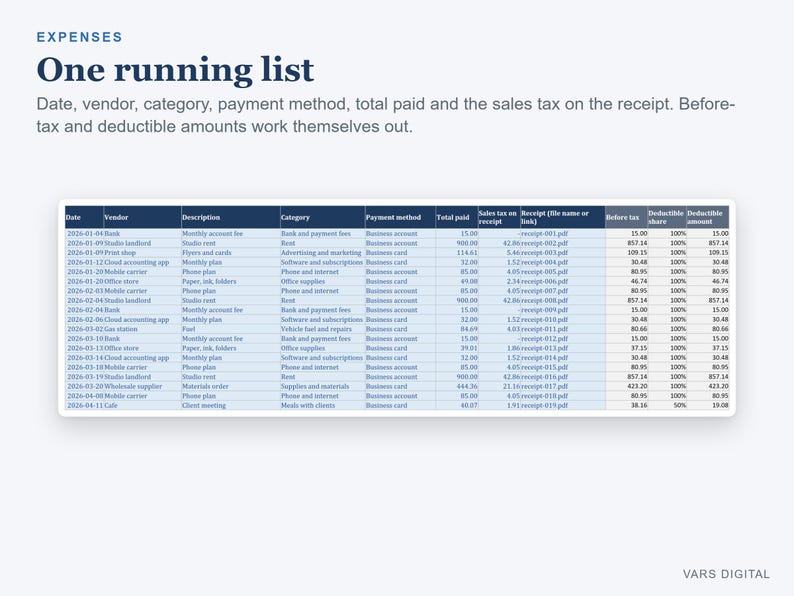This screenshot has width=794, height=596.
Task: Click the "Materials order" description cell
Action: tap(230, 386)
